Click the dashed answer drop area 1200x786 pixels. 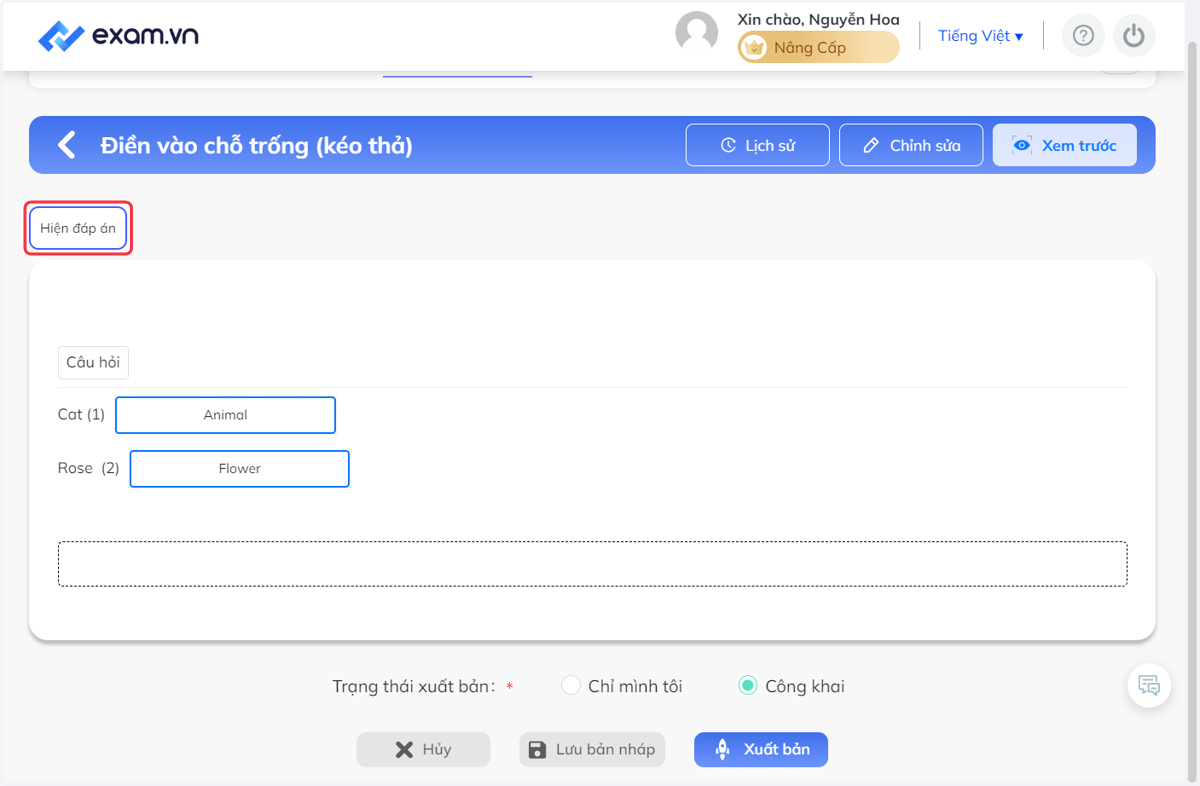tap(593, 564)
